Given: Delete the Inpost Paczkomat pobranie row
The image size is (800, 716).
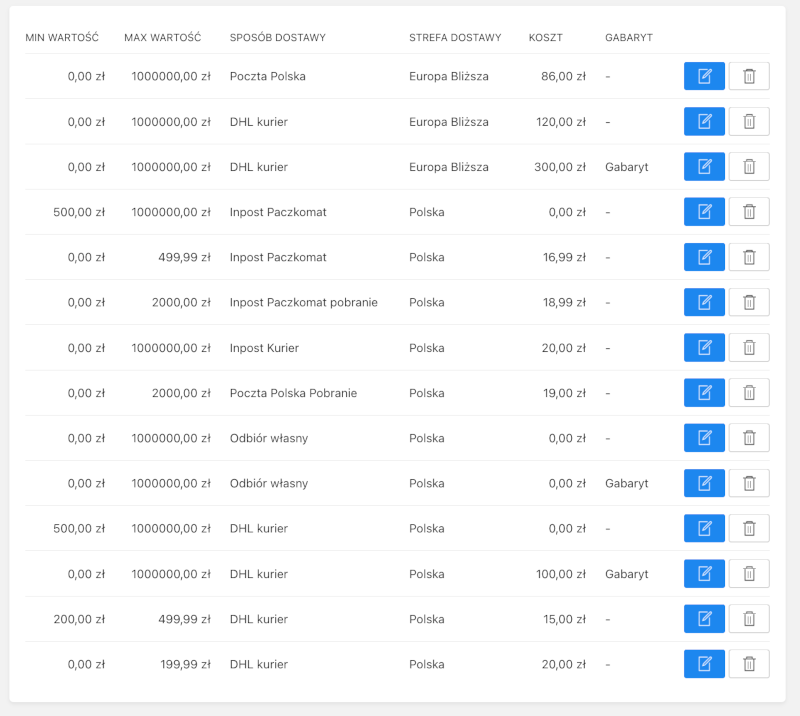Looking at the screenshot, I should 749,302.
